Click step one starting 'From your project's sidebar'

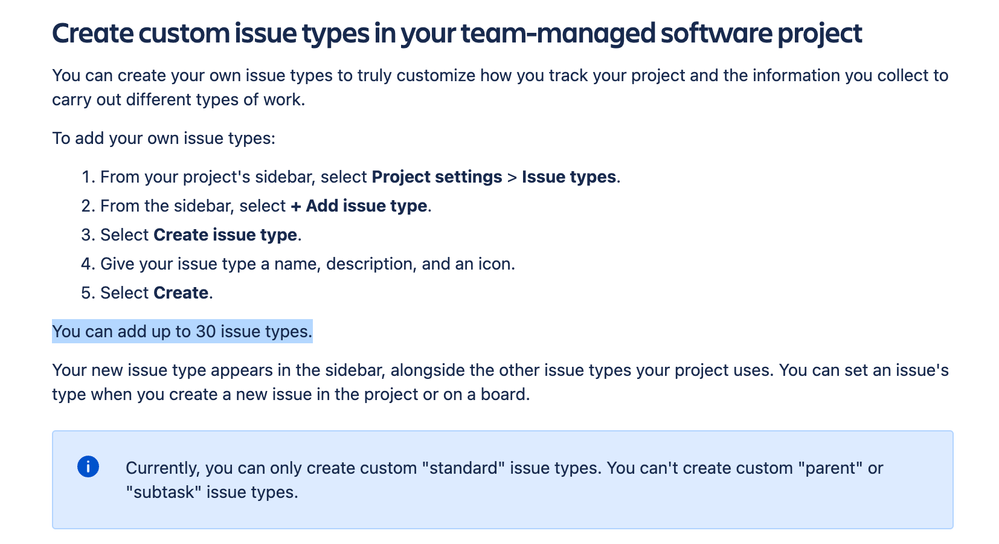350,177
